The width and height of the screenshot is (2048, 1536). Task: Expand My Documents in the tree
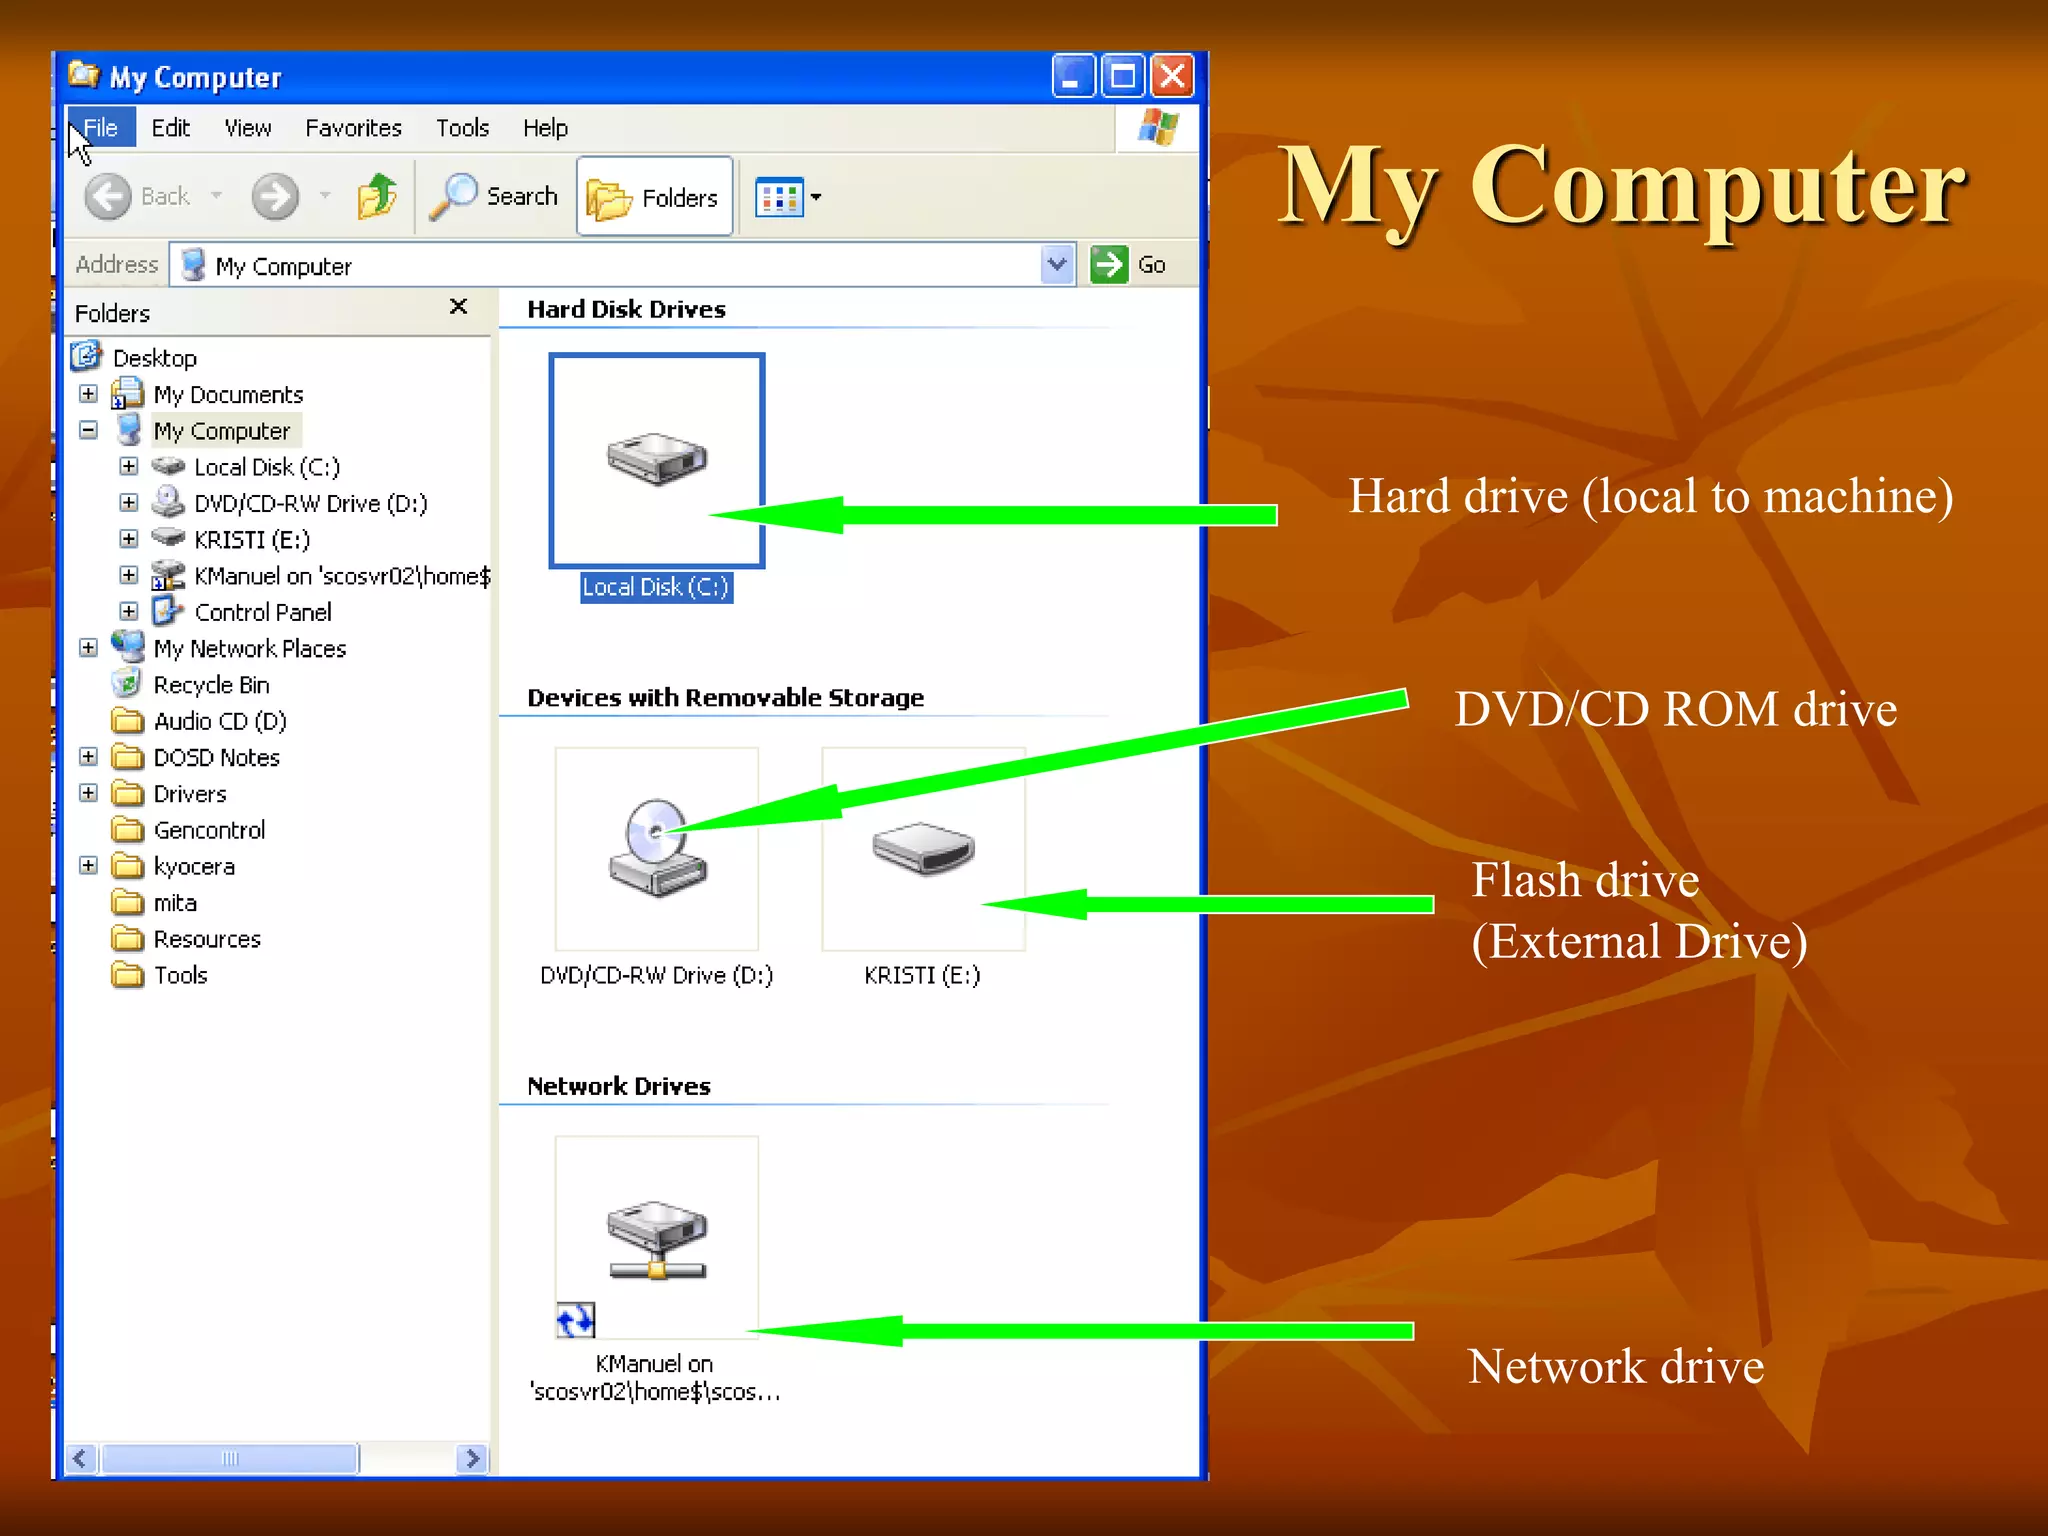(x=89, y=394)
